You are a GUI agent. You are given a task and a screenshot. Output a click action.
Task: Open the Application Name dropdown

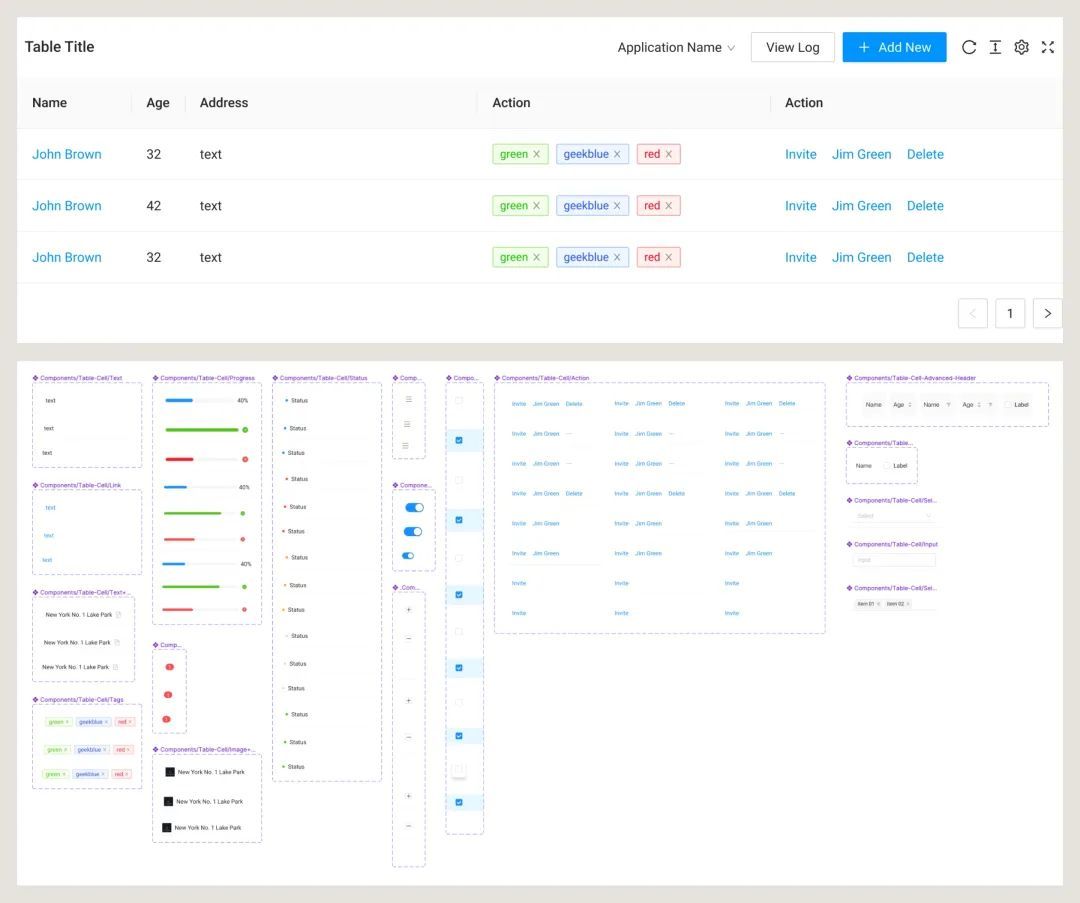click(x=676, y=48)
